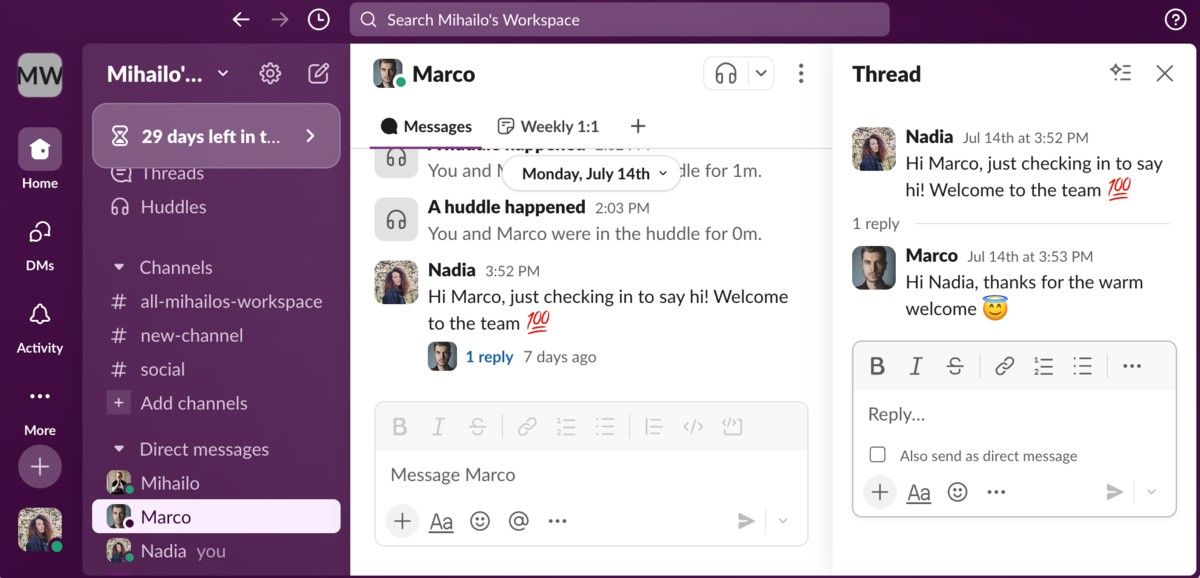Insert an emoji in the message composer
The width and height of the screenshot is (1200, 578).
480,521
